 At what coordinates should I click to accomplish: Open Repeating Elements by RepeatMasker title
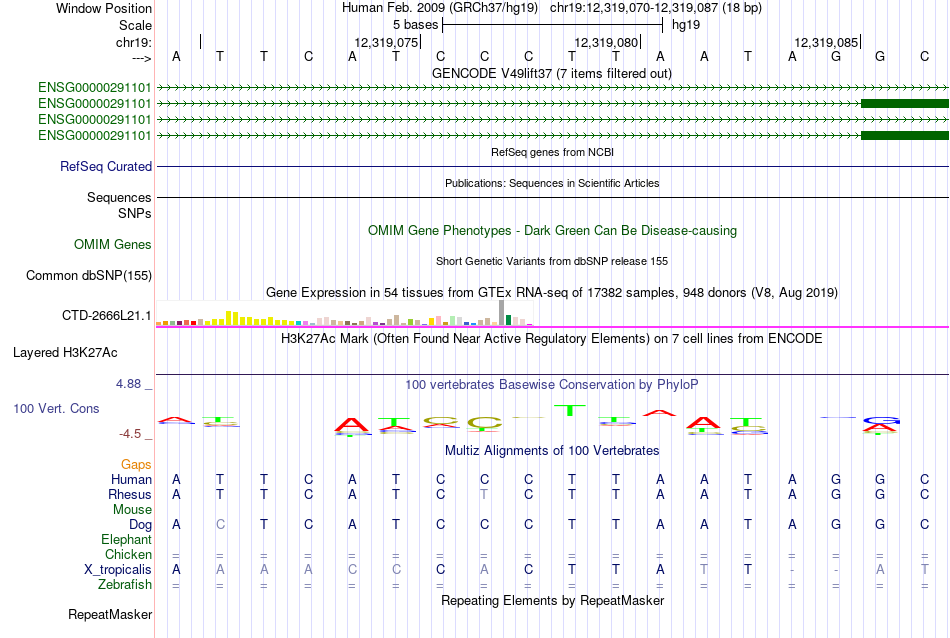pos(552,600)
